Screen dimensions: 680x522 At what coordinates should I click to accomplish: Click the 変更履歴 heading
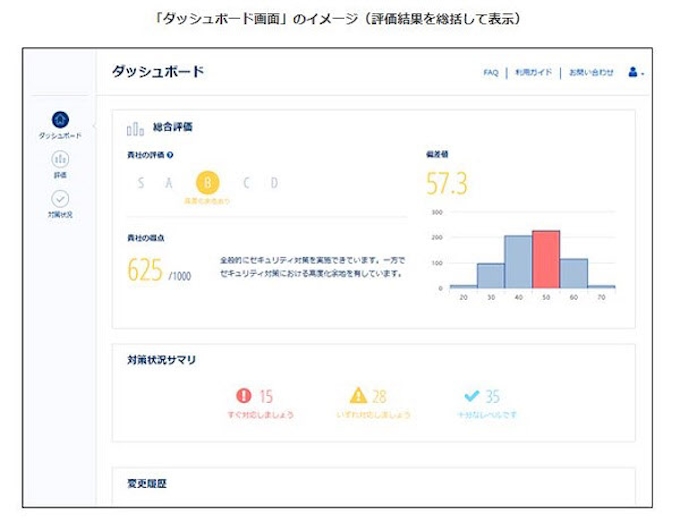click(147, 483)
